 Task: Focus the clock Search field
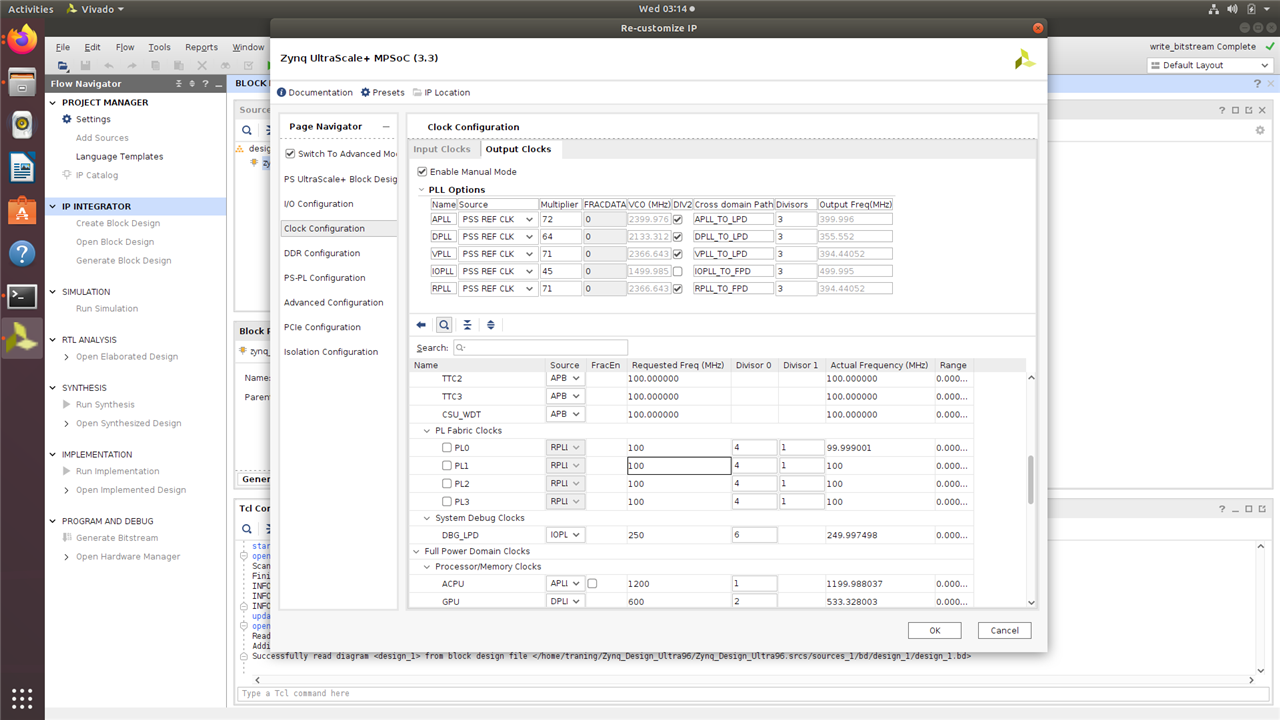[x=540, y=348]
